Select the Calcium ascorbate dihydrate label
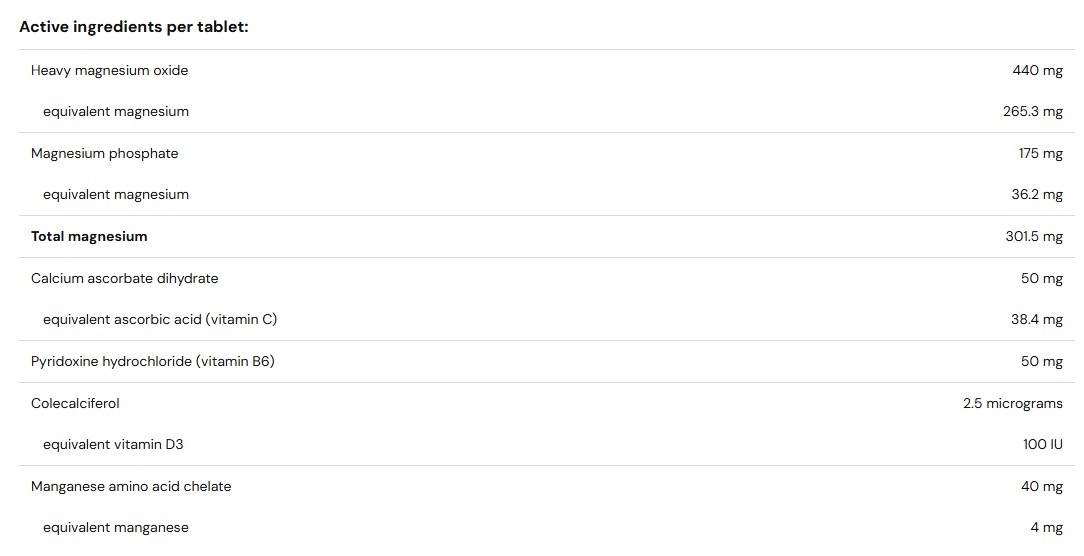This screenshot has width=1084, height=556. pos(124,278)
